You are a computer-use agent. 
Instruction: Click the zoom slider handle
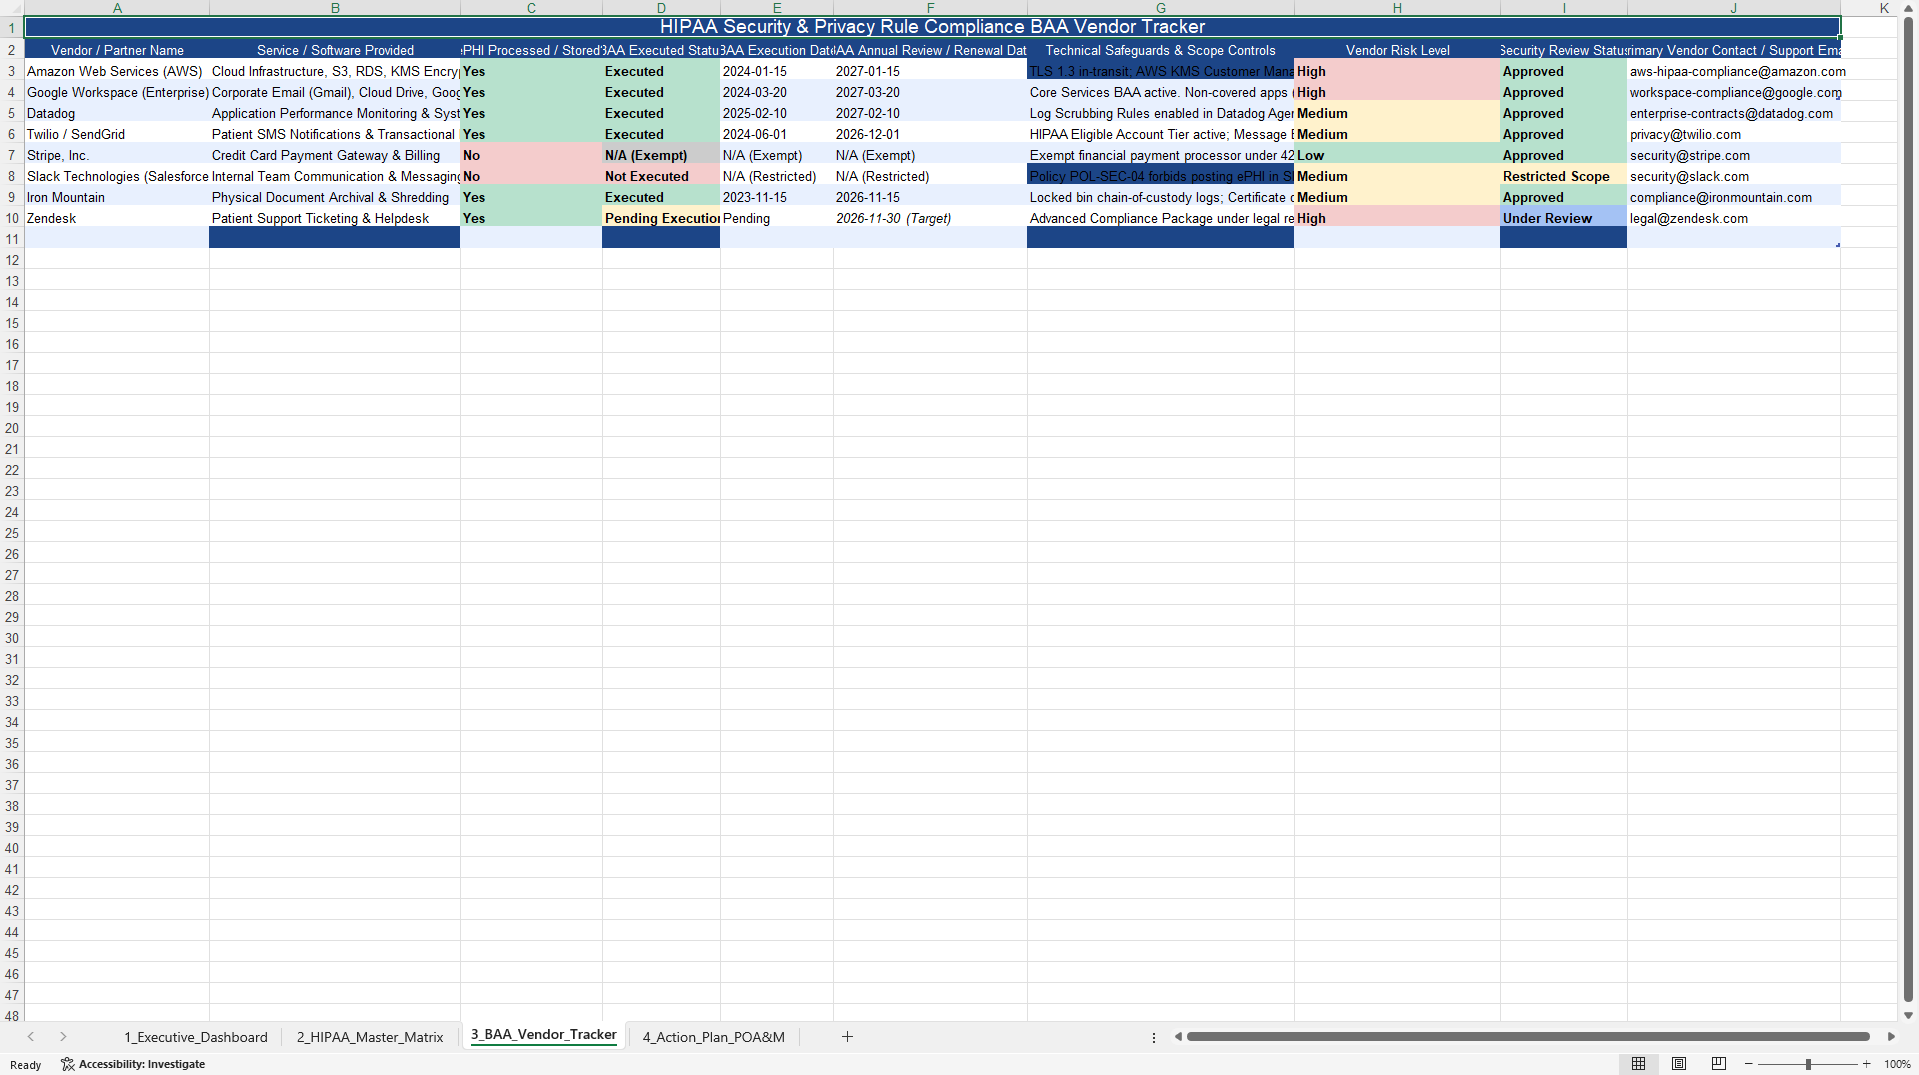[1808, 1064]
